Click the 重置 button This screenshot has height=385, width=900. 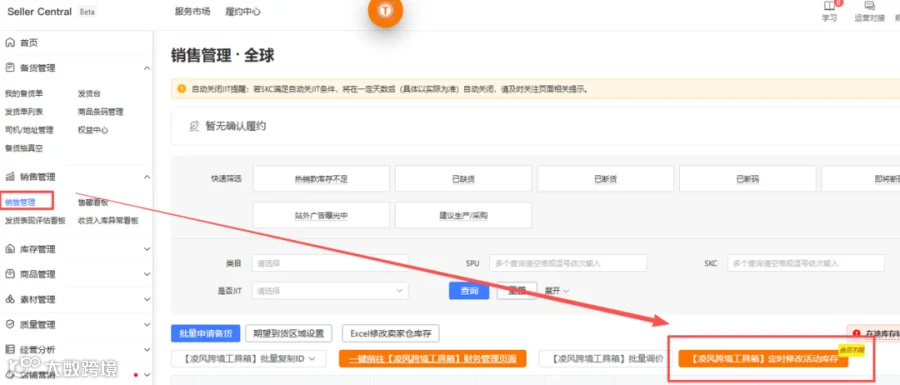(517, 291)
